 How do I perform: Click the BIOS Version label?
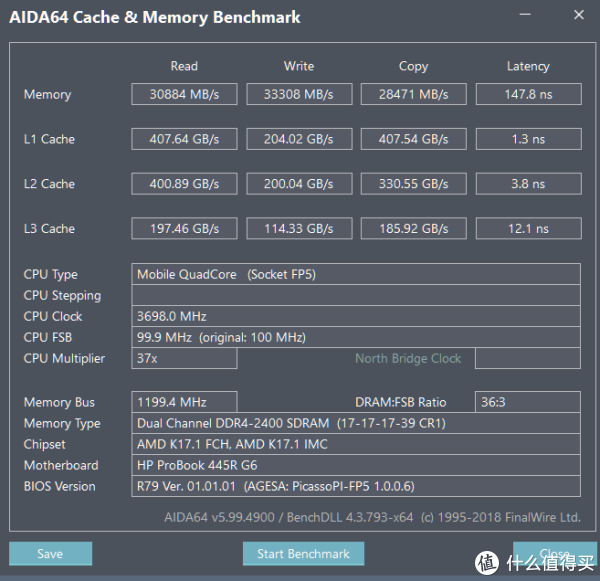(60, 486)
